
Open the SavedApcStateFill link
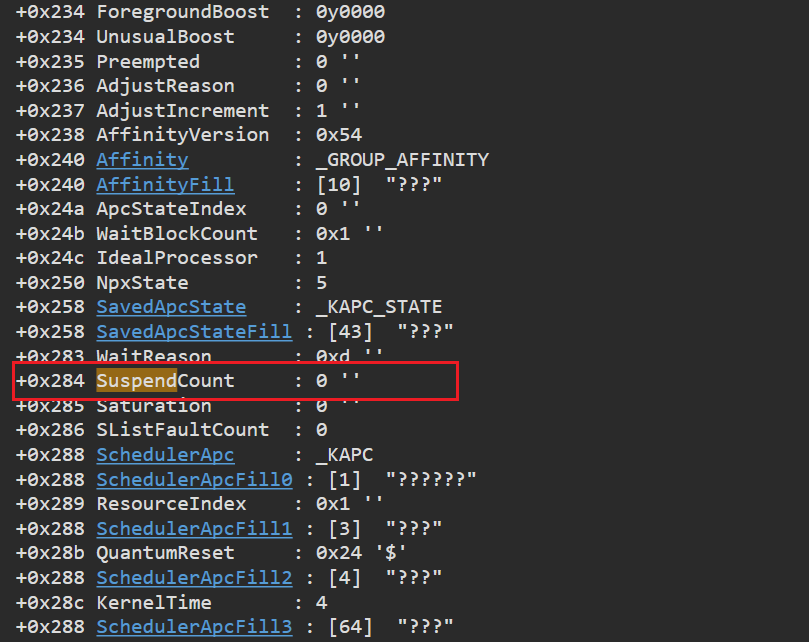point(194,331)
